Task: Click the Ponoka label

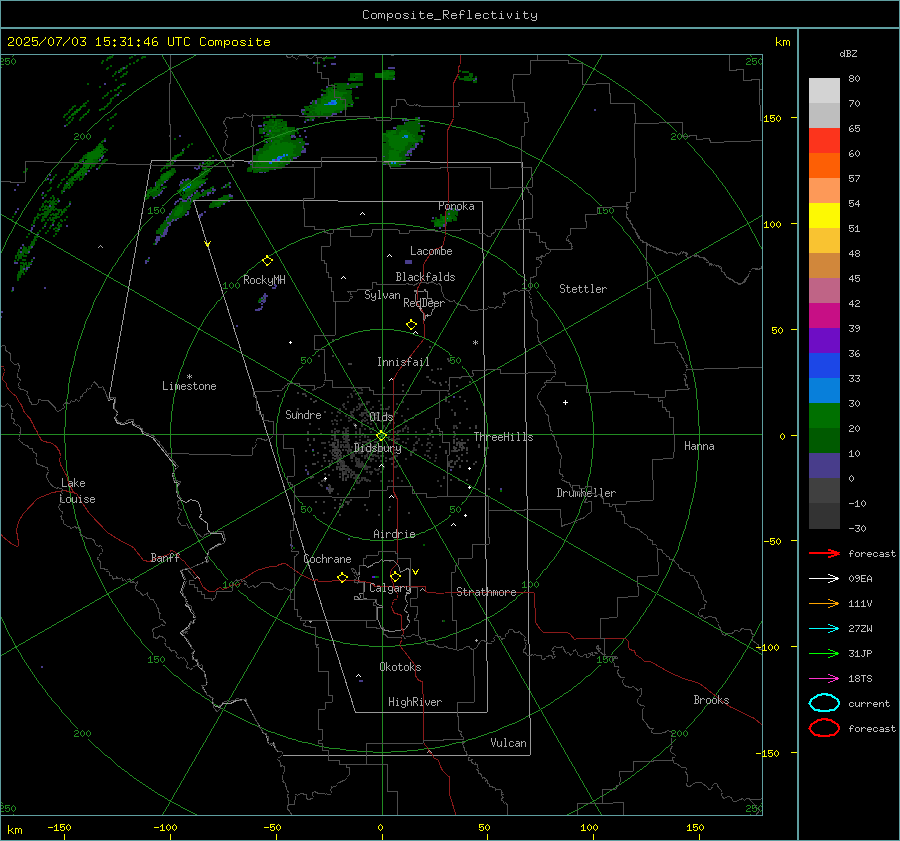Action: point(456,206)
